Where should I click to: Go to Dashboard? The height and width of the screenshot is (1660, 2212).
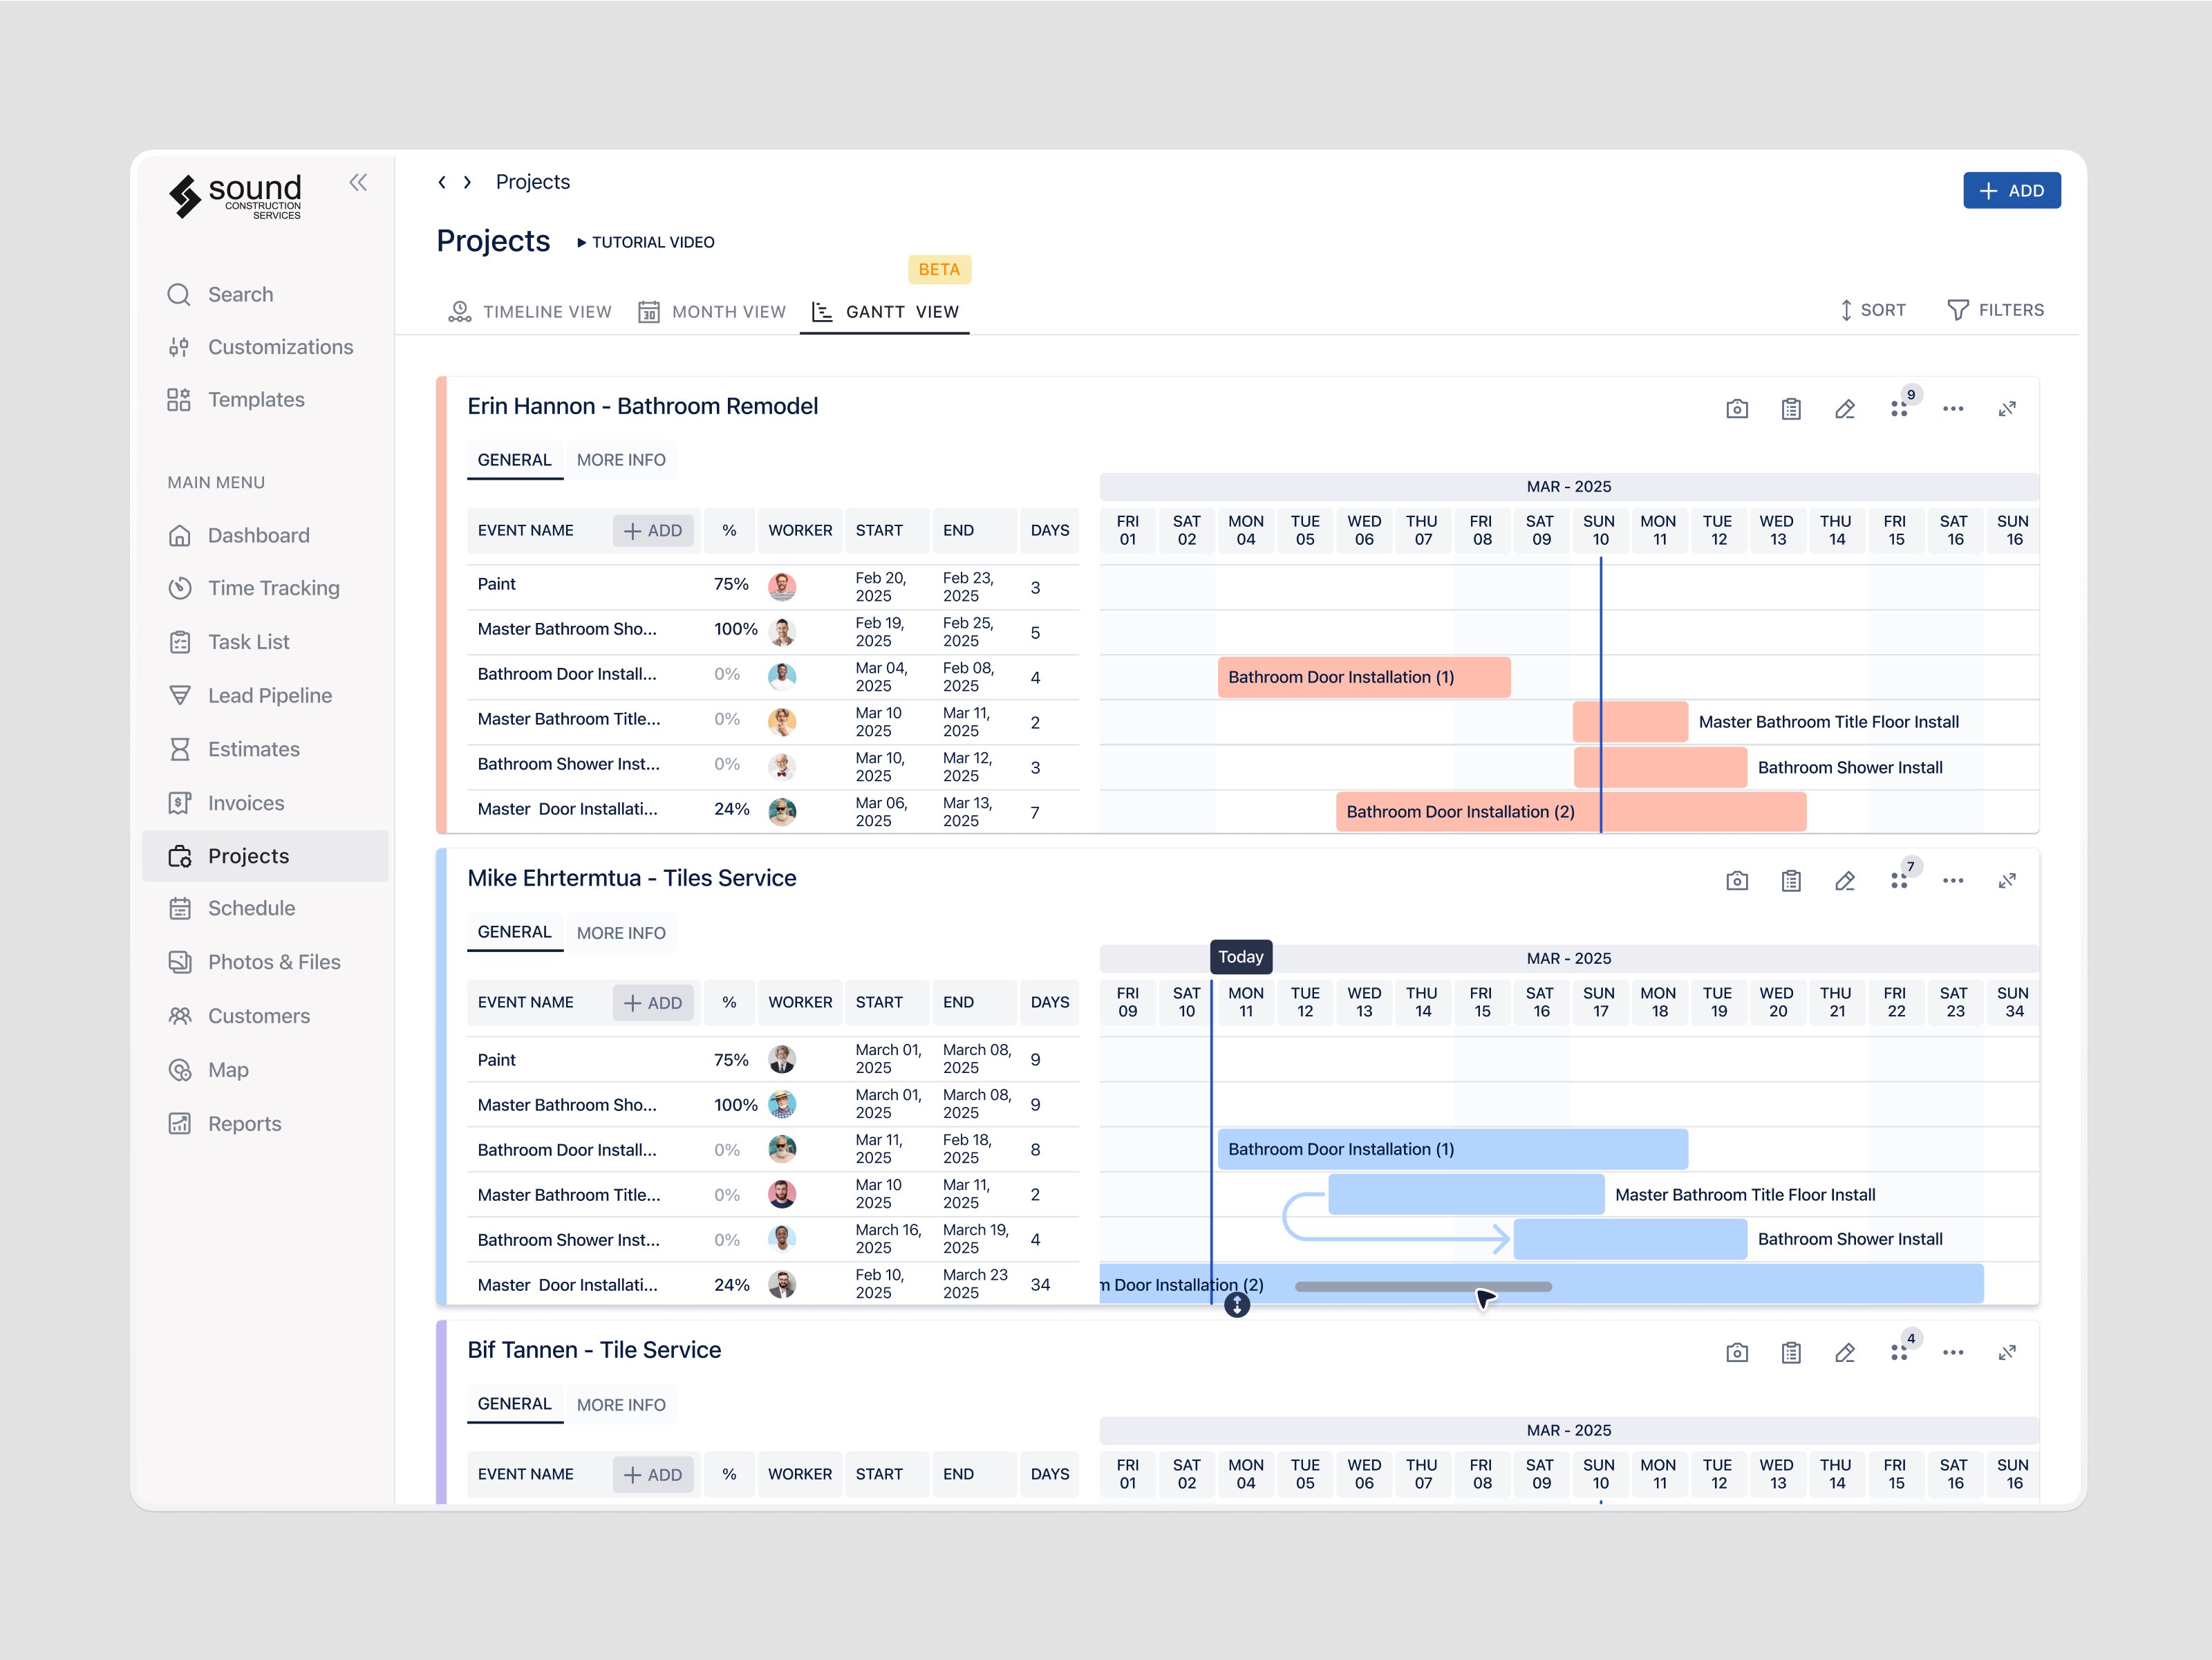[239, 535]
